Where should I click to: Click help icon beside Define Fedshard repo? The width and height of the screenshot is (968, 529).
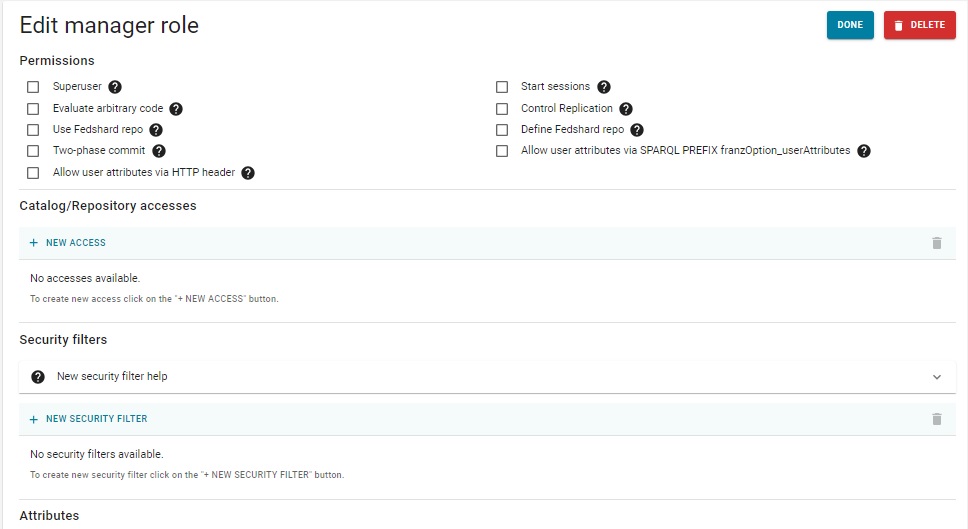pos(637,130)
